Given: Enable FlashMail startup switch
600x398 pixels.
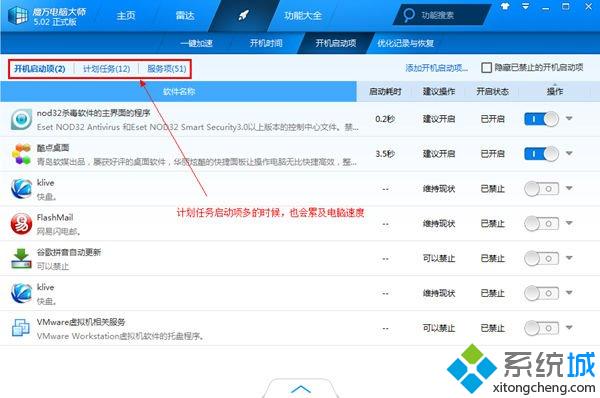Looking at the screenshot, I should pos(541,223).
